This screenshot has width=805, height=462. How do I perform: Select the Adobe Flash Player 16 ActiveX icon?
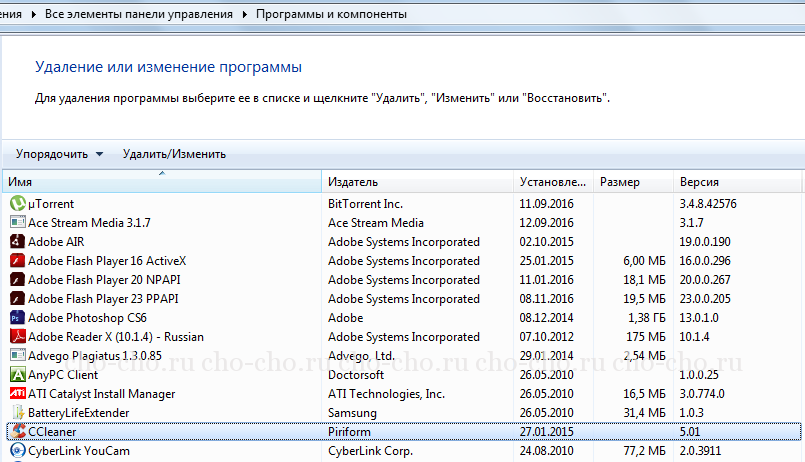[17, 260]
